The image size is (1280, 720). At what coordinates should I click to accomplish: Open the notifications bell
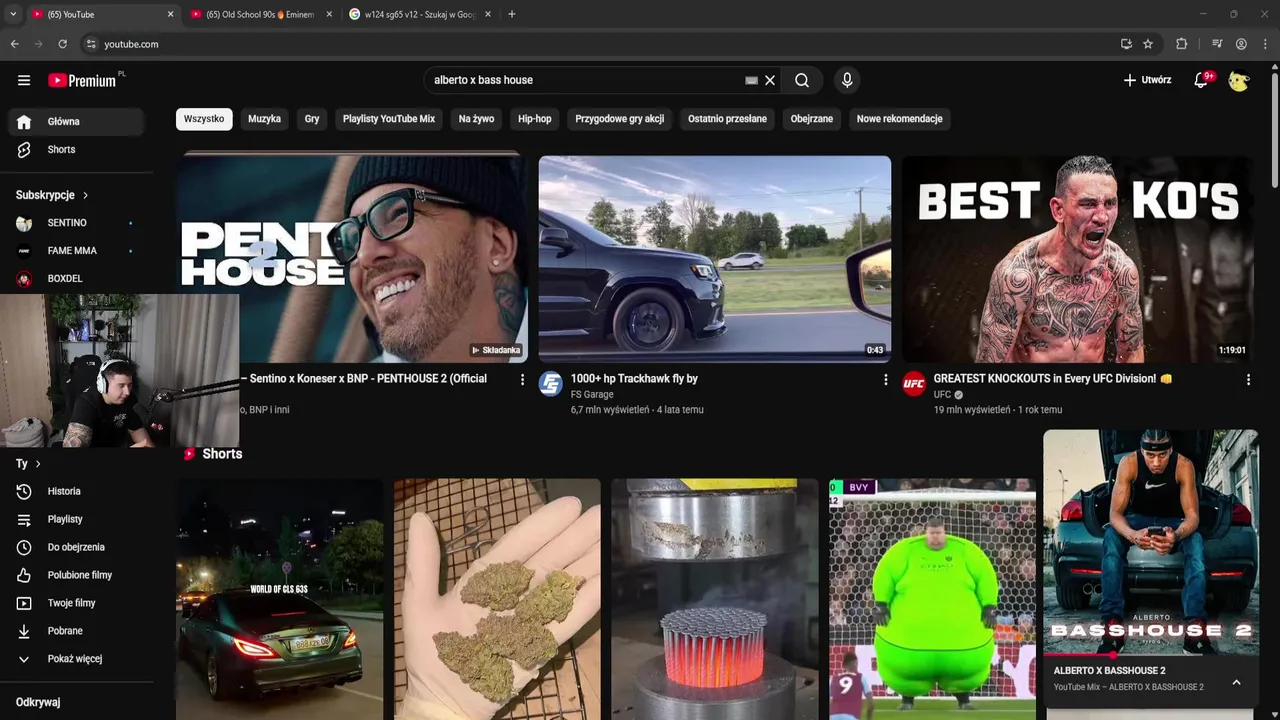1201,80
